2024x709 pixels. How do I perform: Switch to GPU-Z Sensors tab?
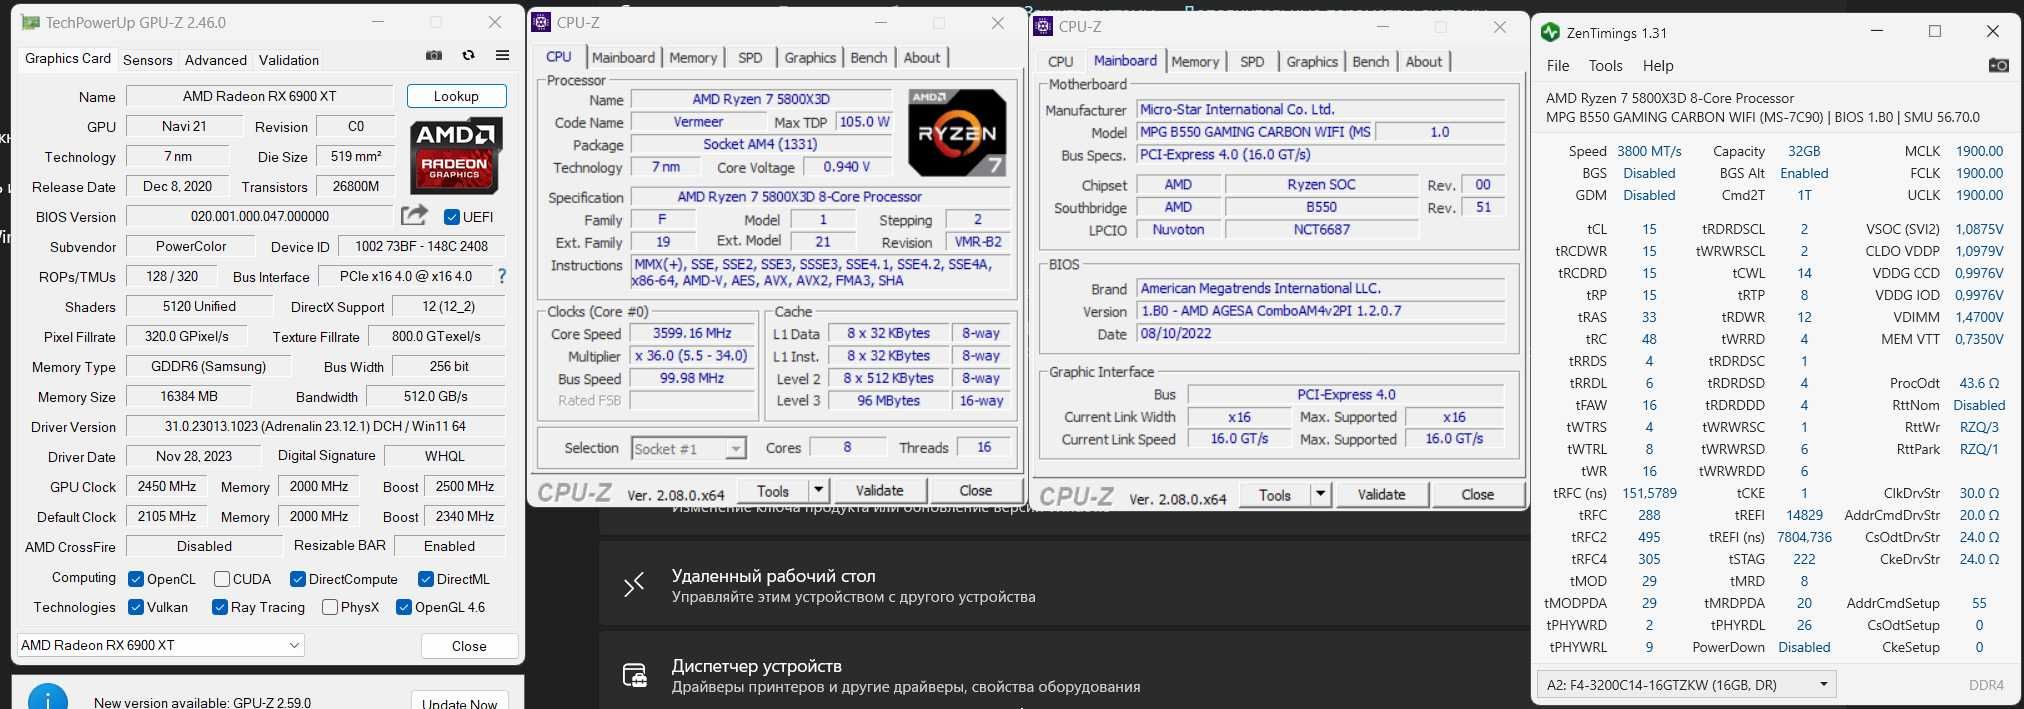pyautogui.click(x=148, y=60)
